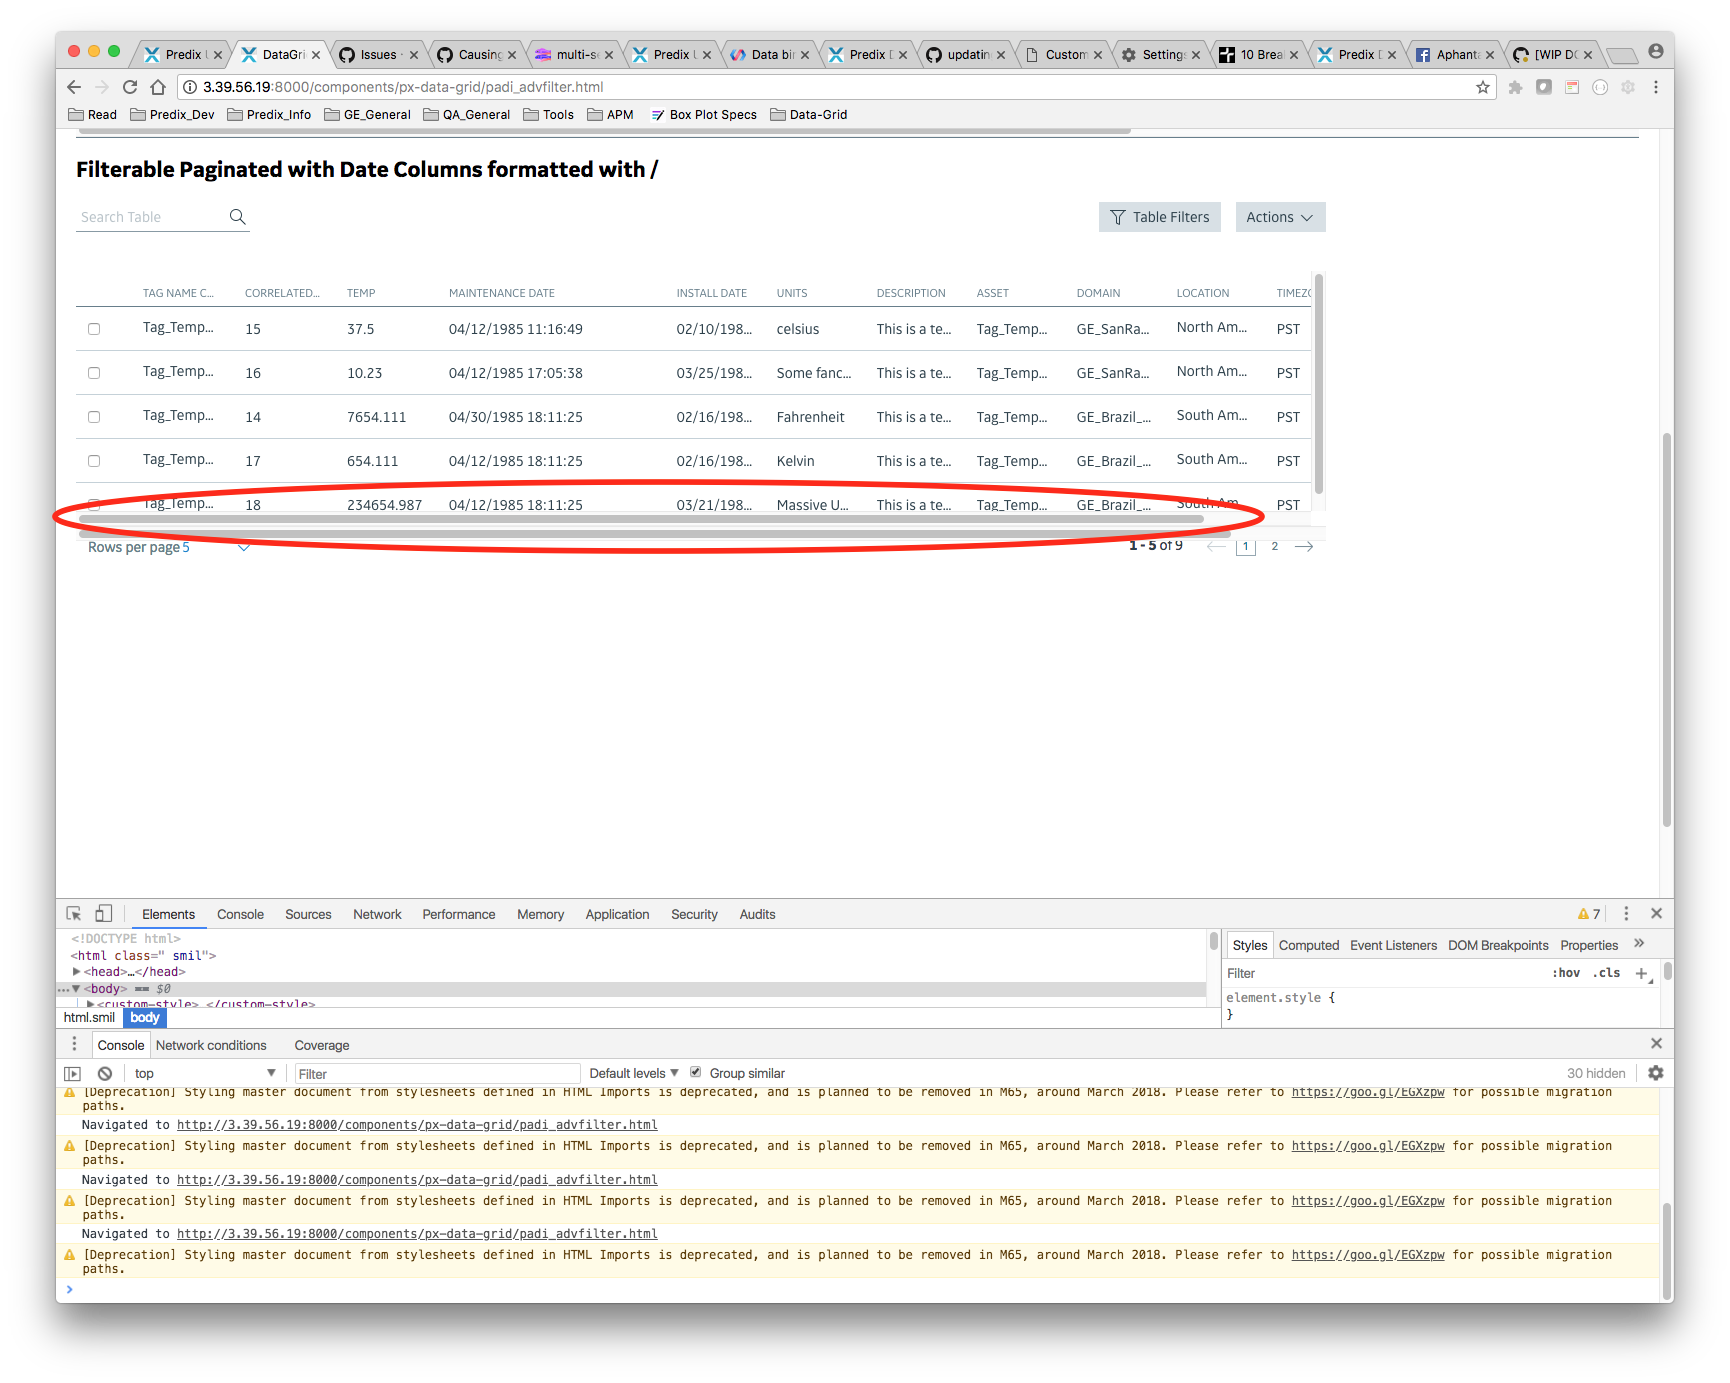The width and height of the screenshot is (1730, 1383).
Task: Open the DevTools three-dot options menu
Action: pos(1626,913)
